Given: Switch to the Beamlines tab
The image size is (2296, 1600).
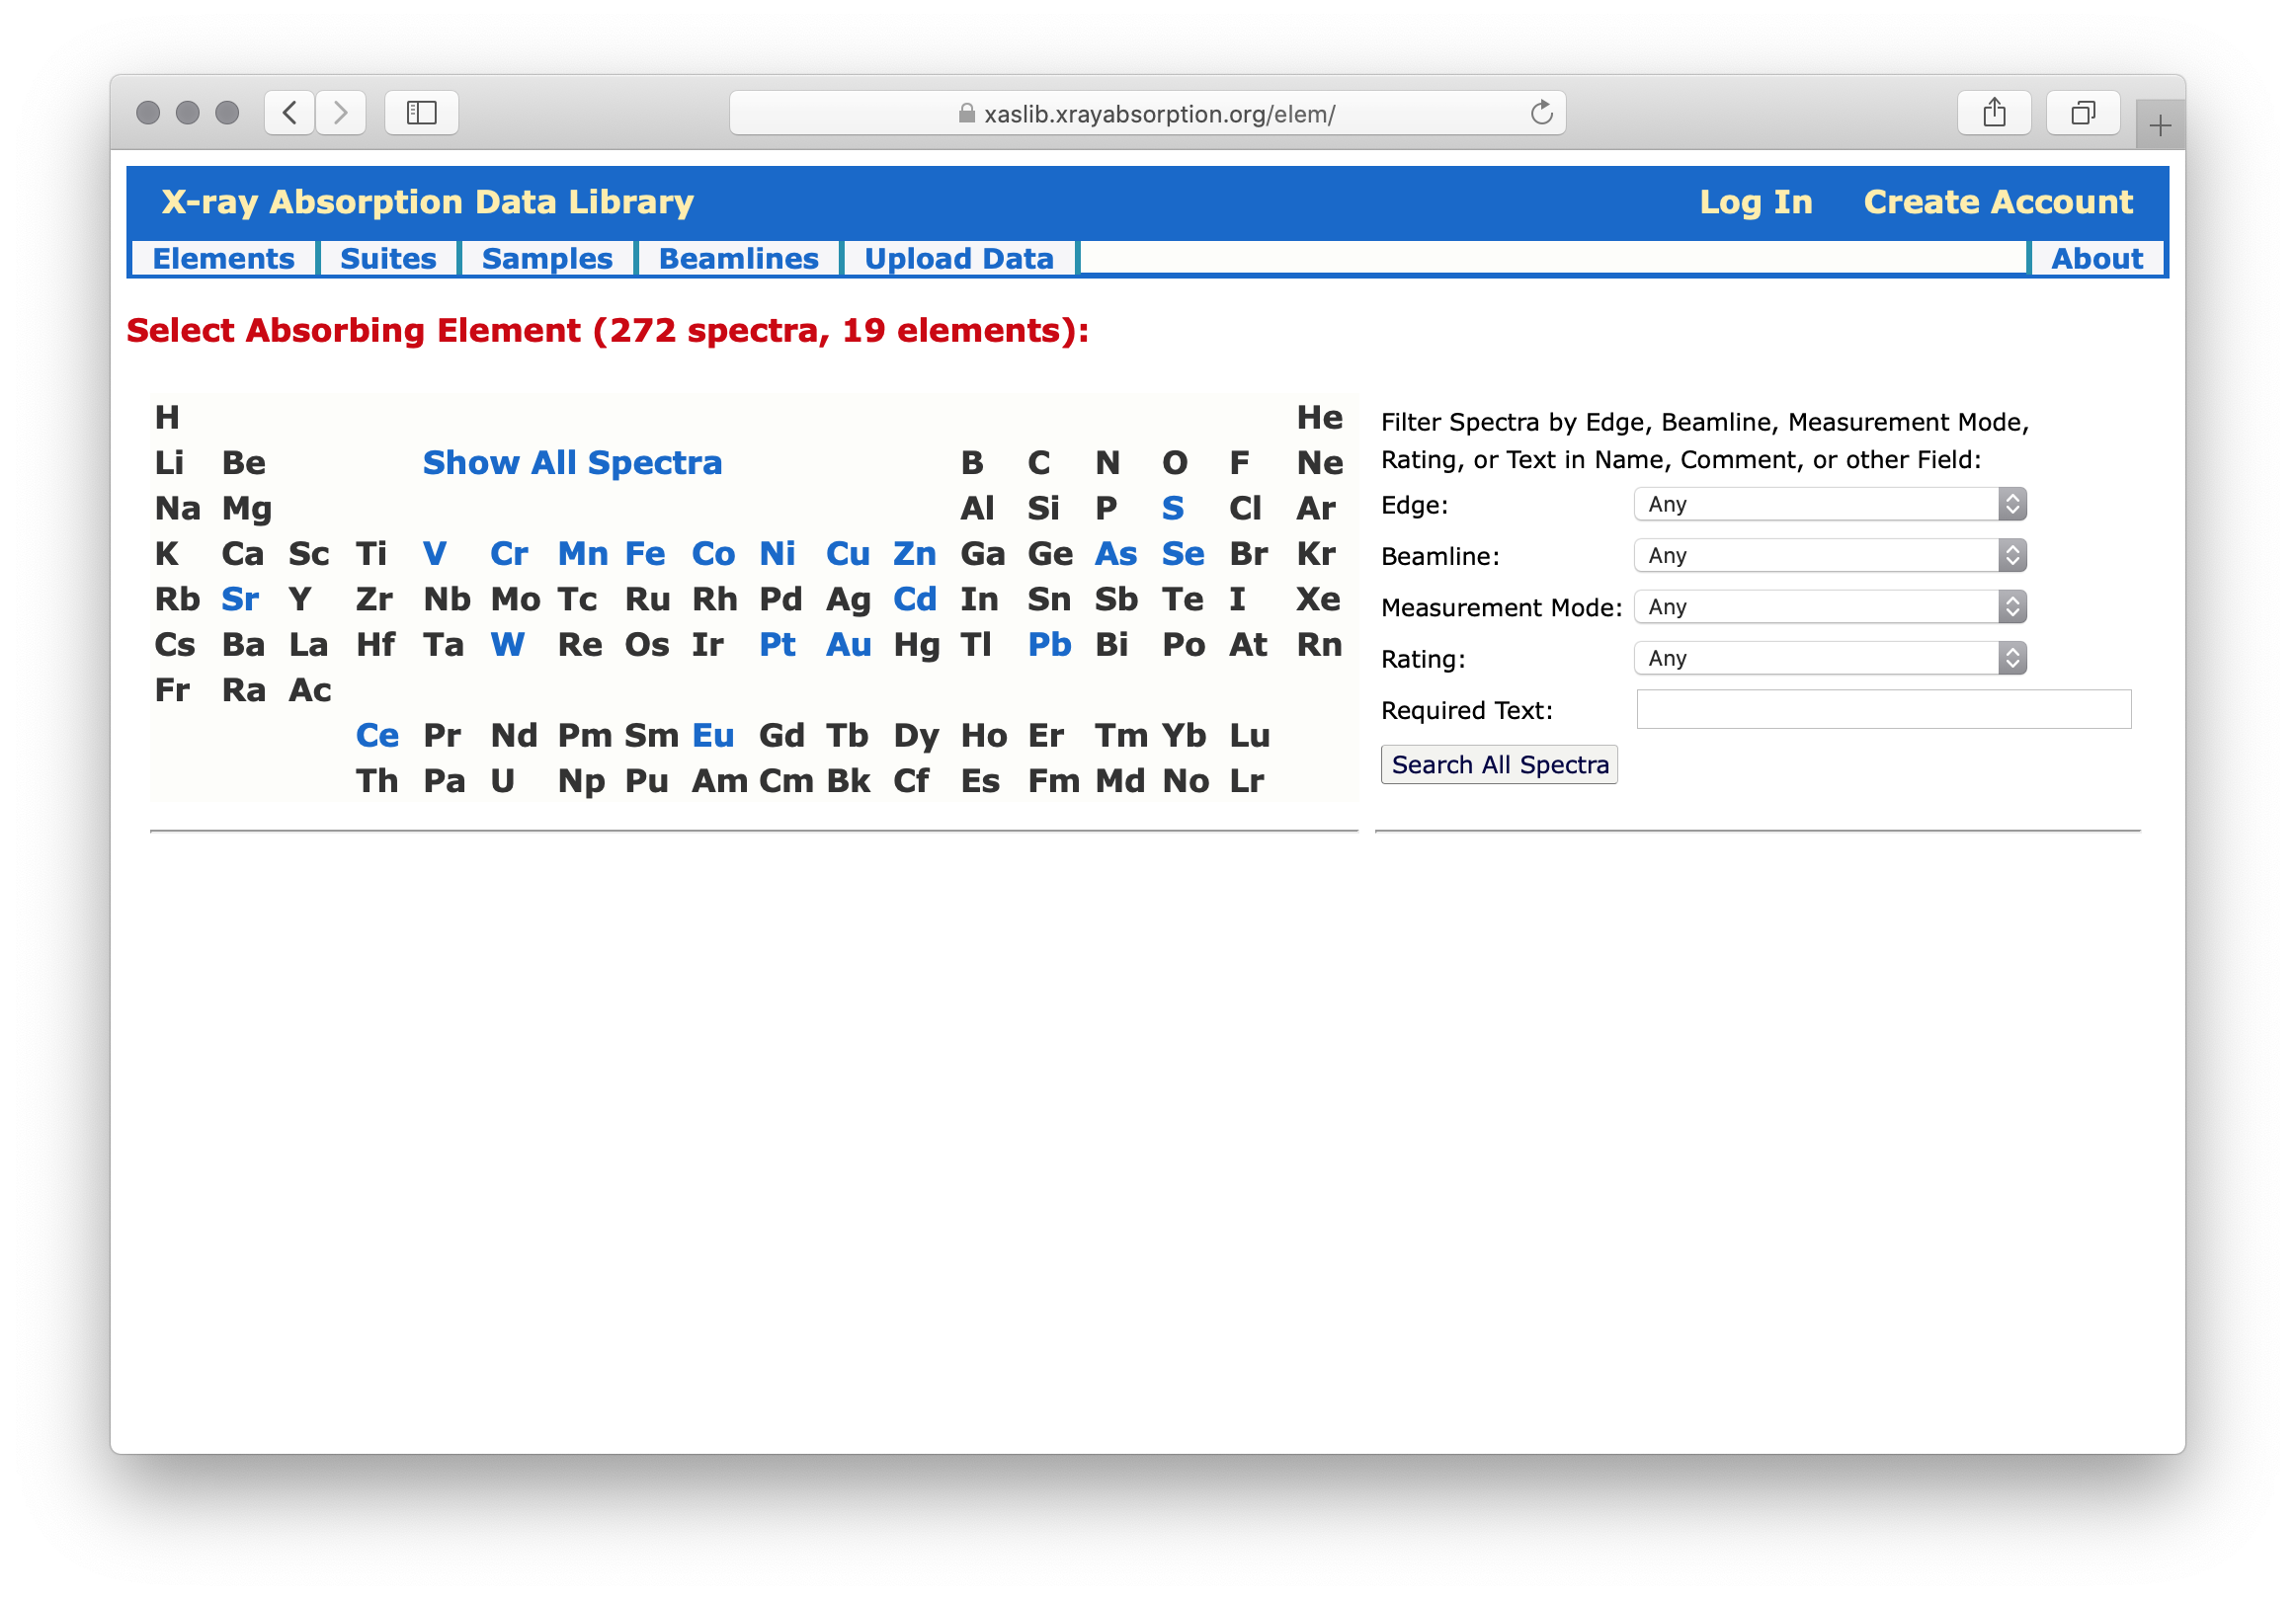Looking at the screenshot, I should click(739, 259).
